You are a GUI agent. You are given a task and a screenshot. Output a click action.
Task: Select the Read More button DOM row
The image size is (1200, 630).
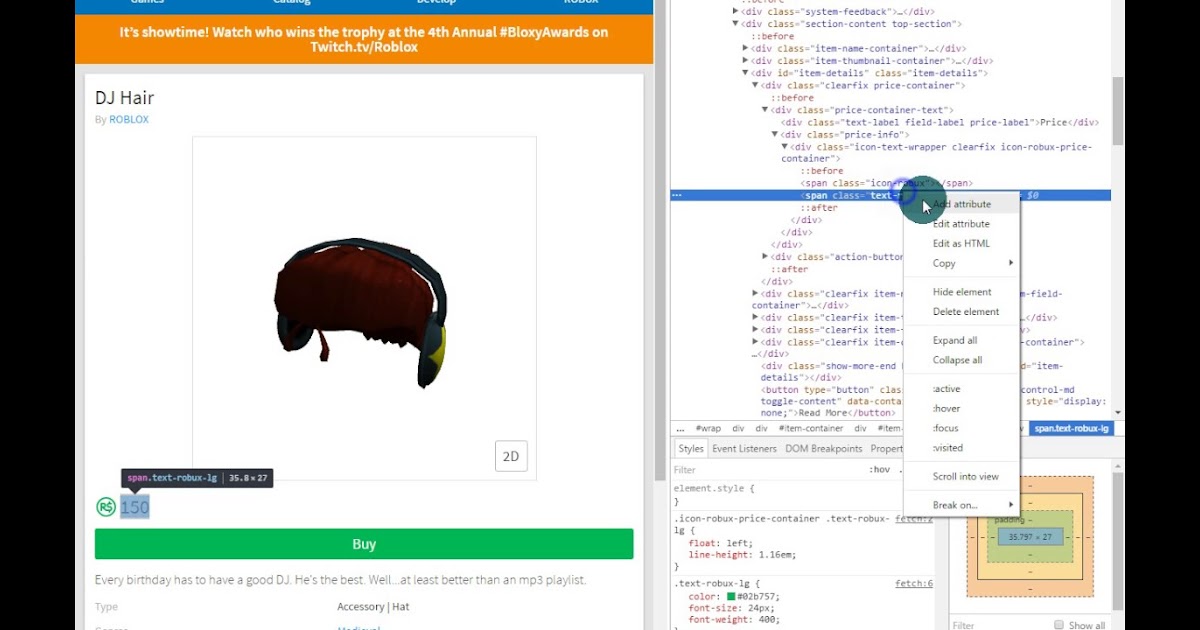click(931, 401)
